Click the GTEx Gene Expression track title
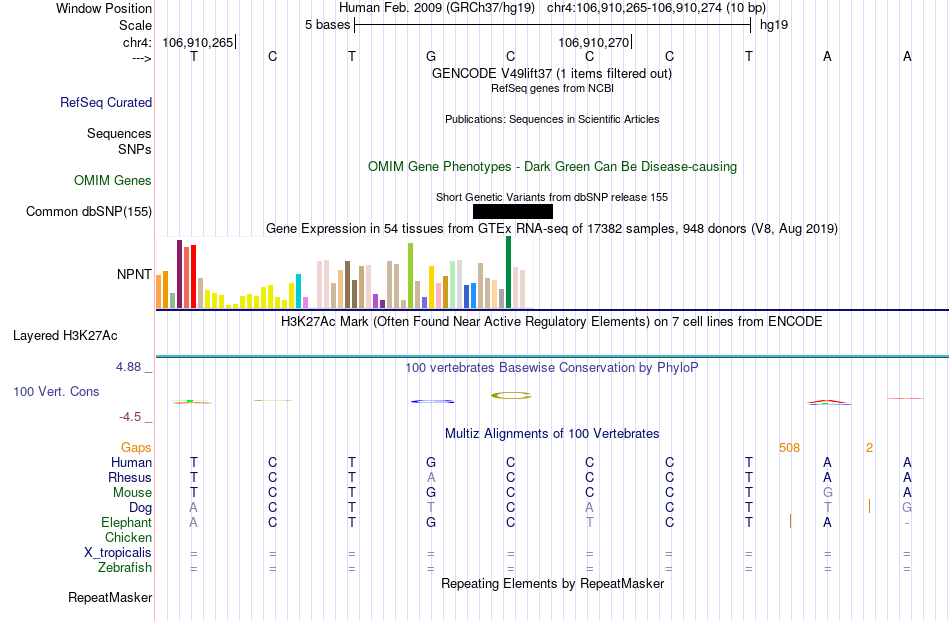This screenshot has width=950, height=621. coord(552,228)
